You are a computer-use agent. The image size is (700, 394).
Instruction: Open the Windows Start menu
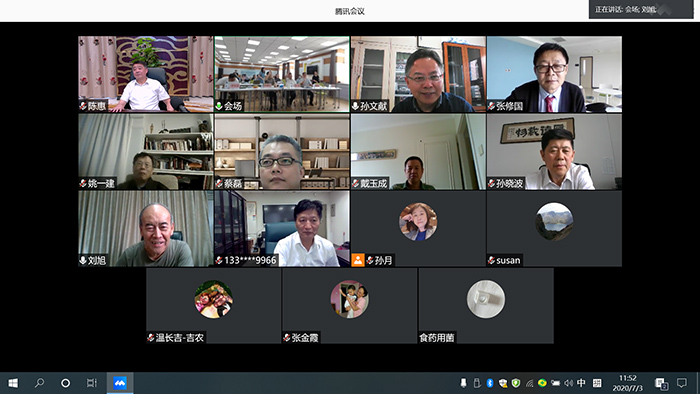coord(13,383)
